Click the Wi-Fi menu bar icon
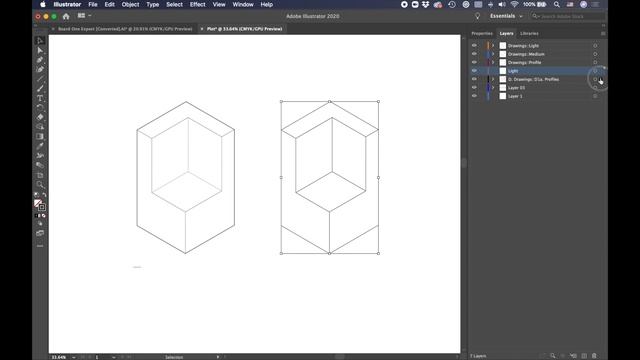The height and width of the screenshot is (360, 640). point(514,4)
